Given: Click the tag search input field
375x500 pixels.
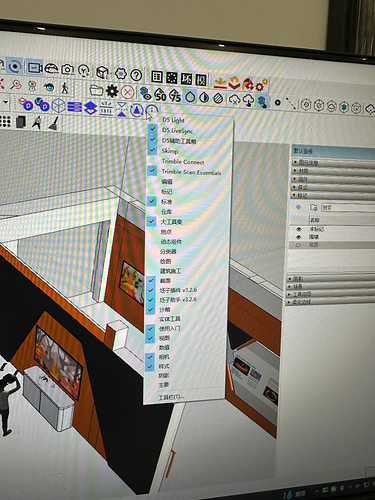Looking at the screenshot, I should tap(348, 207).
